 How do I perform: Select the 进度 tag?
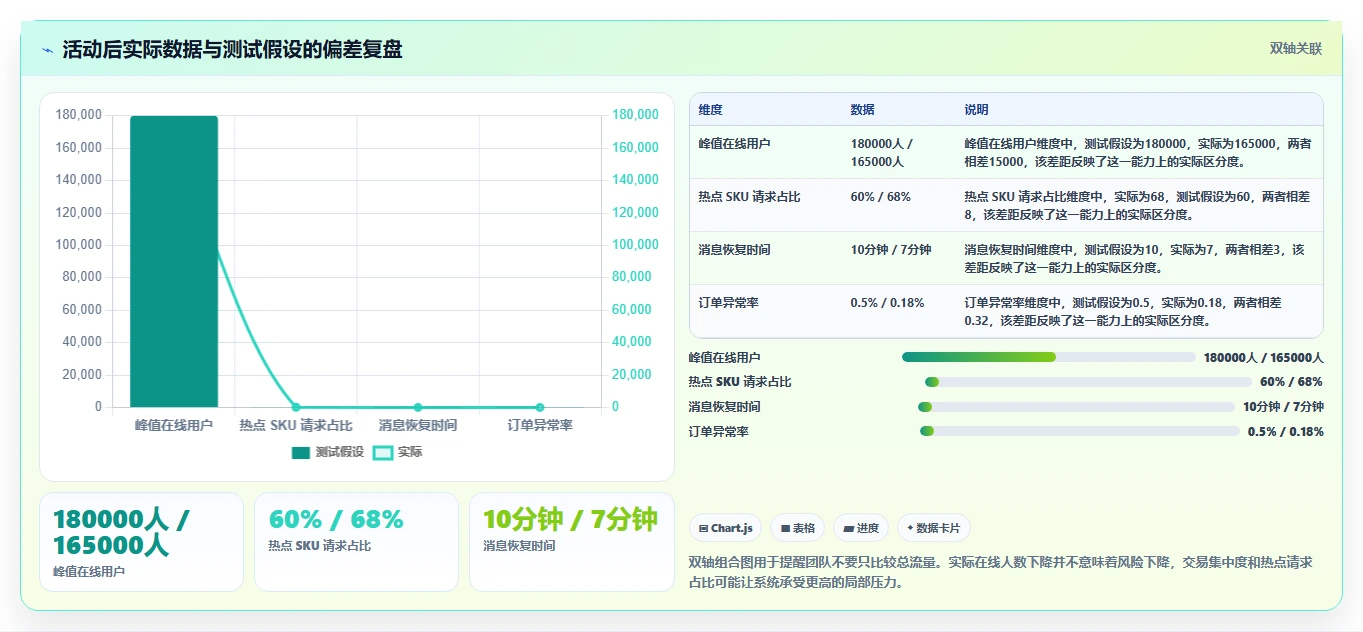(x=860, y=528)
